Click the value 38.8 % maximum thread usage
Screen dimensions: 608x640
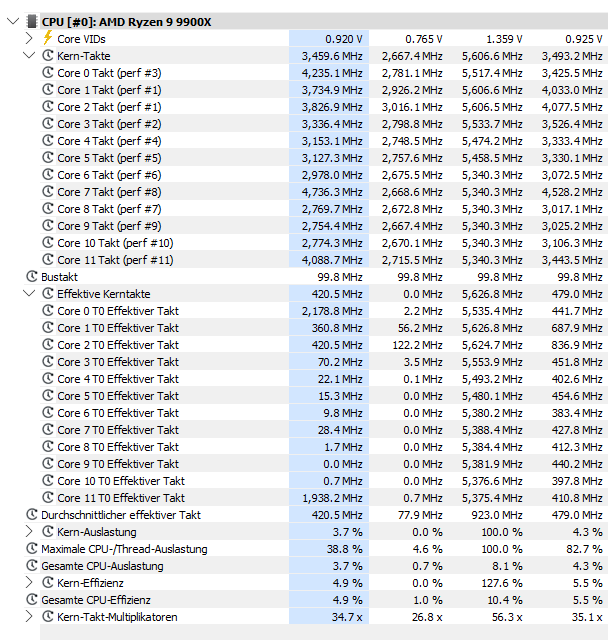click(344, 549)
